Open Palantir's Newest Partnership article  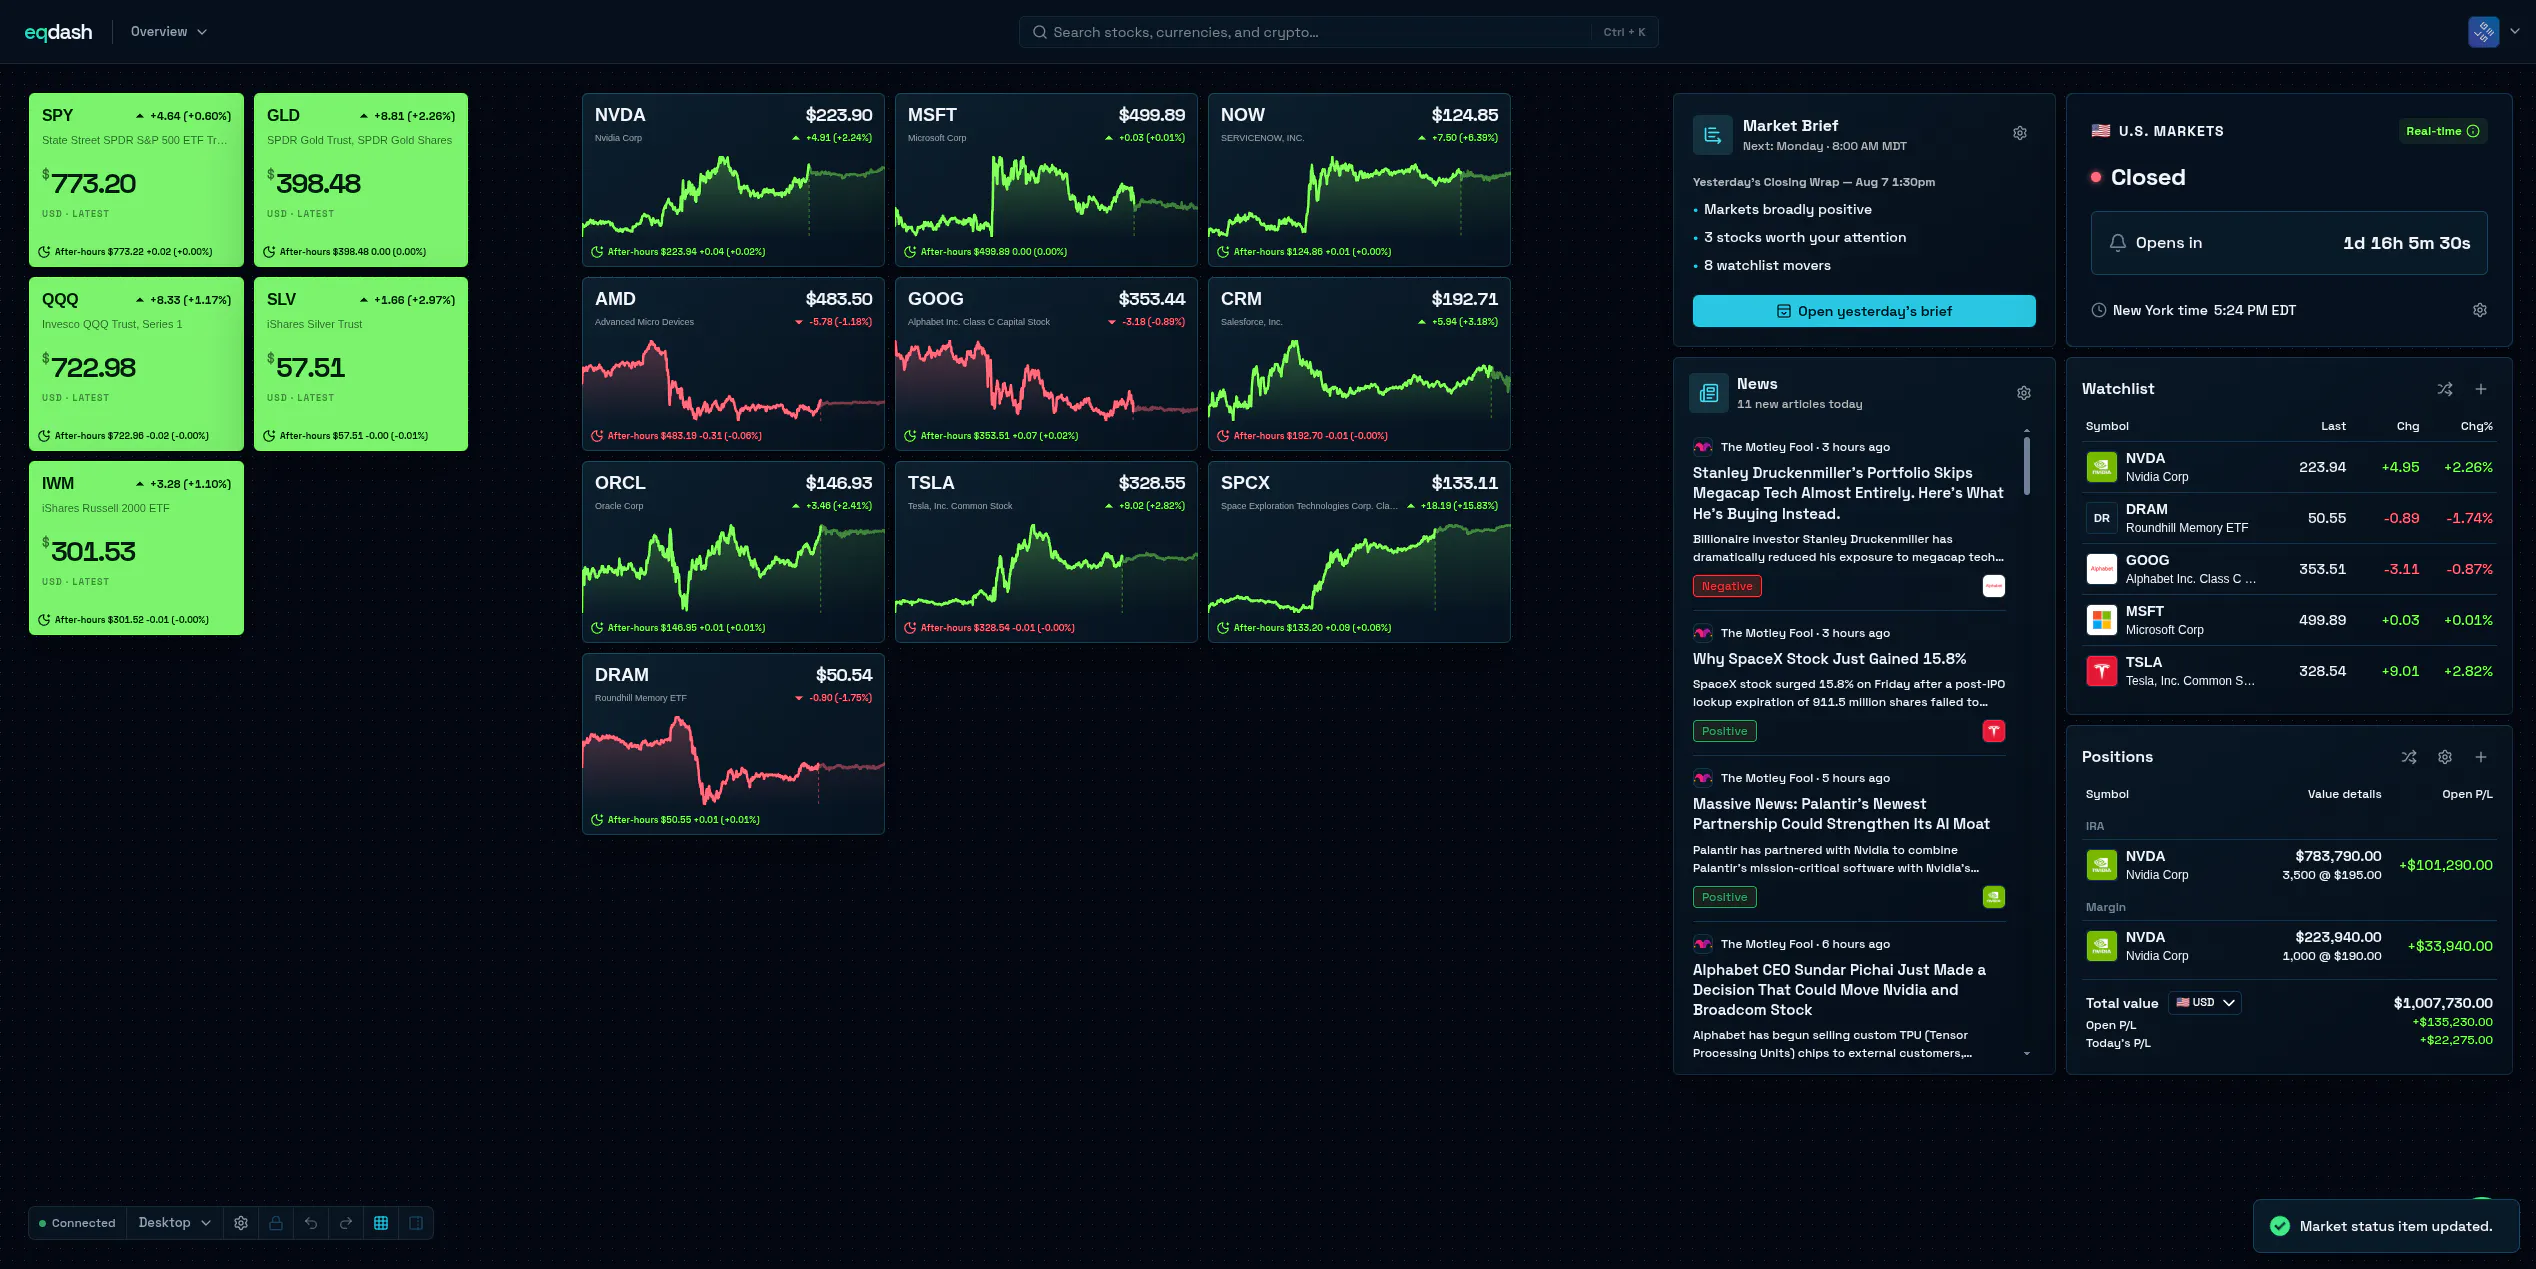click(x=1841, y=814)
